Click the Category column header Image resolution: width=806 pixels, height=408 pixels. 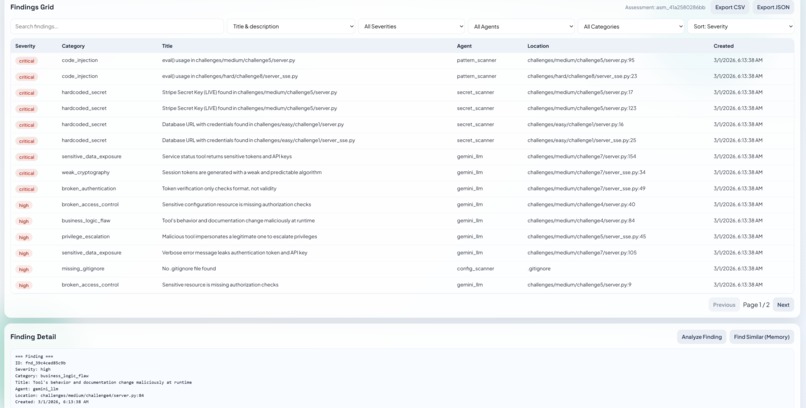point(73,46)
